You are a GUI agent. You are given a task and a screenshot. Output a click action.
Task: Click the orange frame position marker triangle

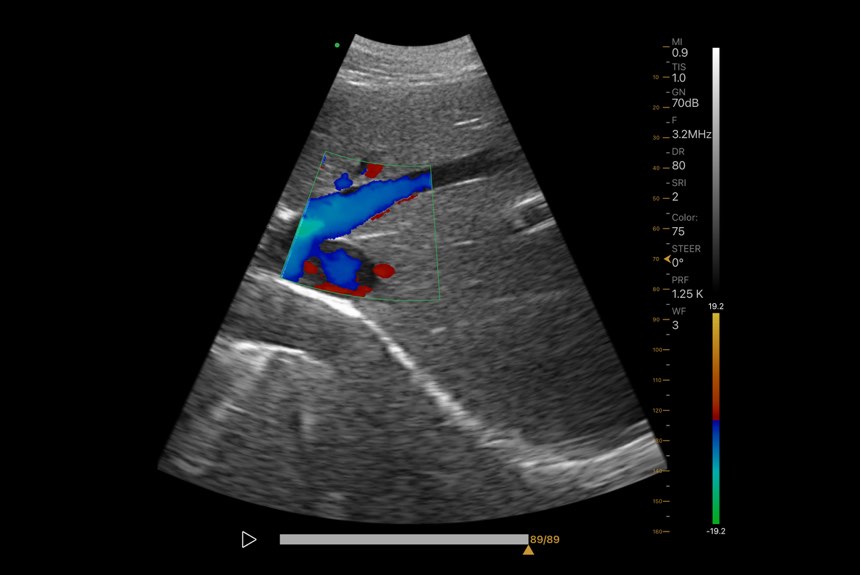(528, 550)
